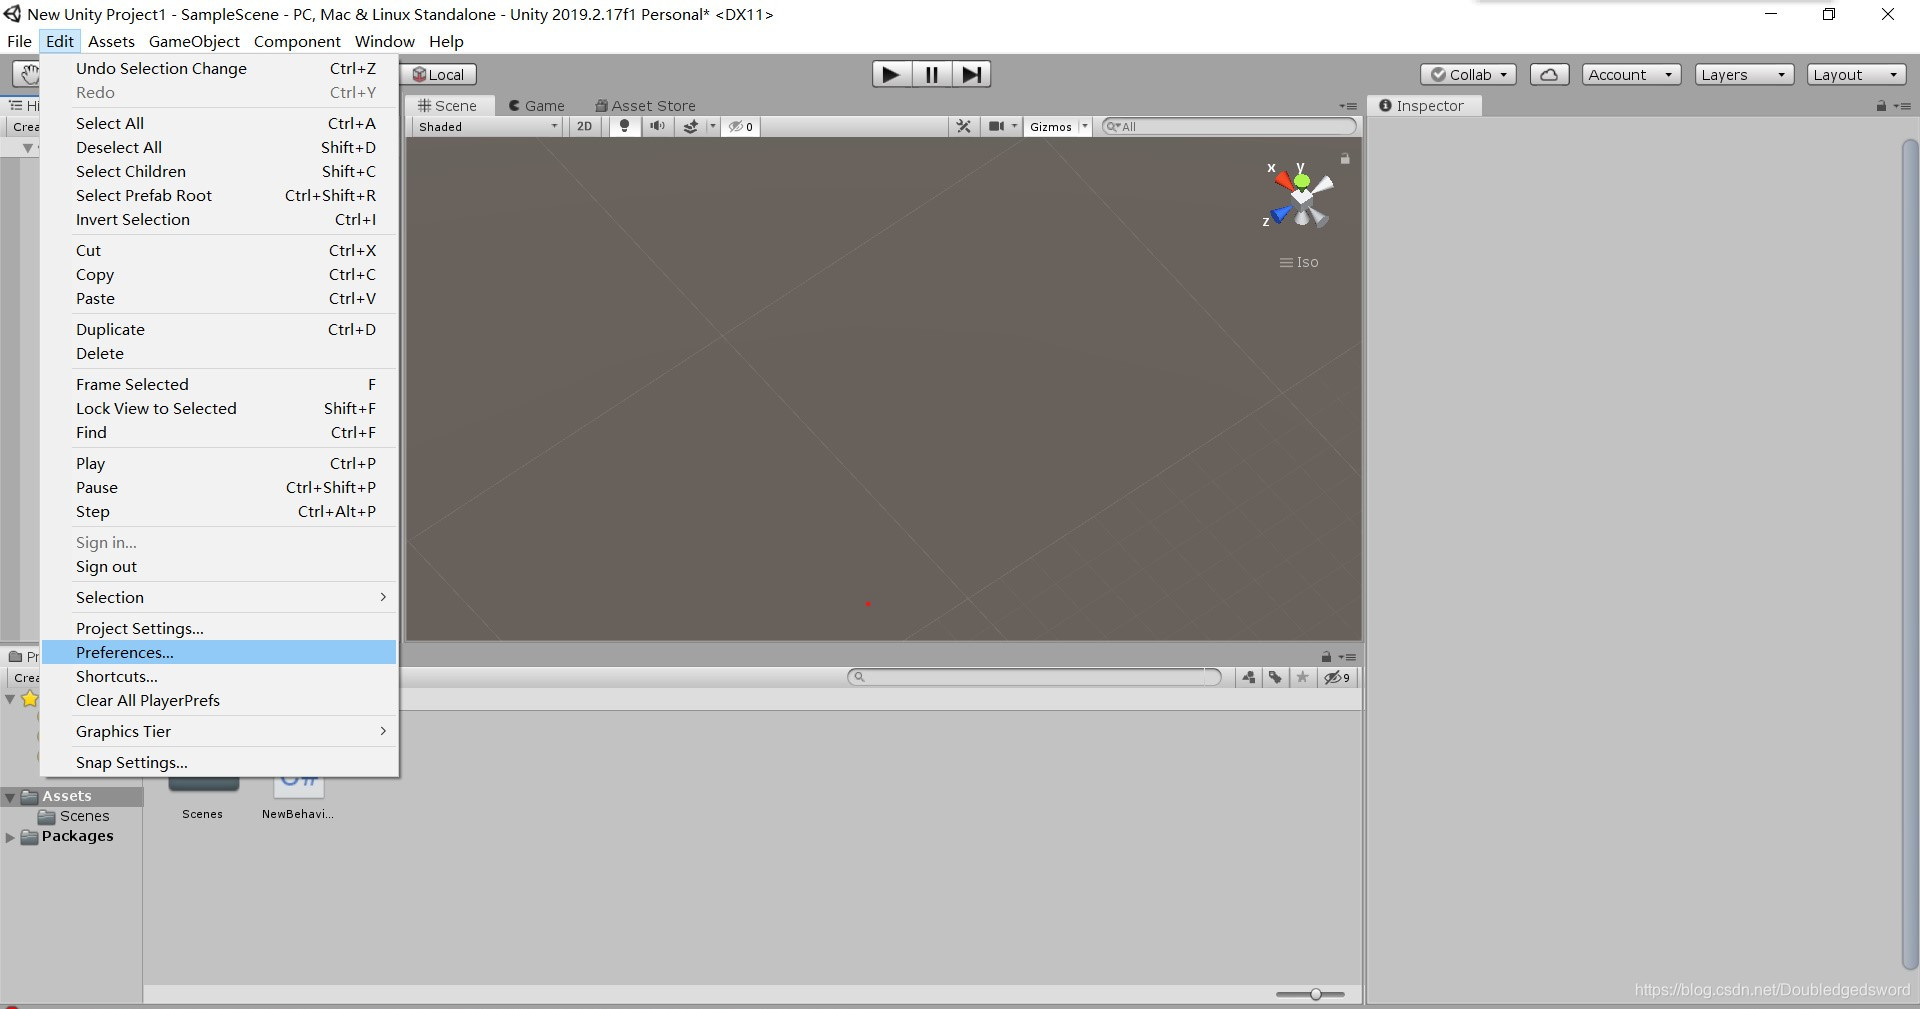Click the scene search field
The height and width of the screenshot is (1009, 1920).
point(1229,126)
